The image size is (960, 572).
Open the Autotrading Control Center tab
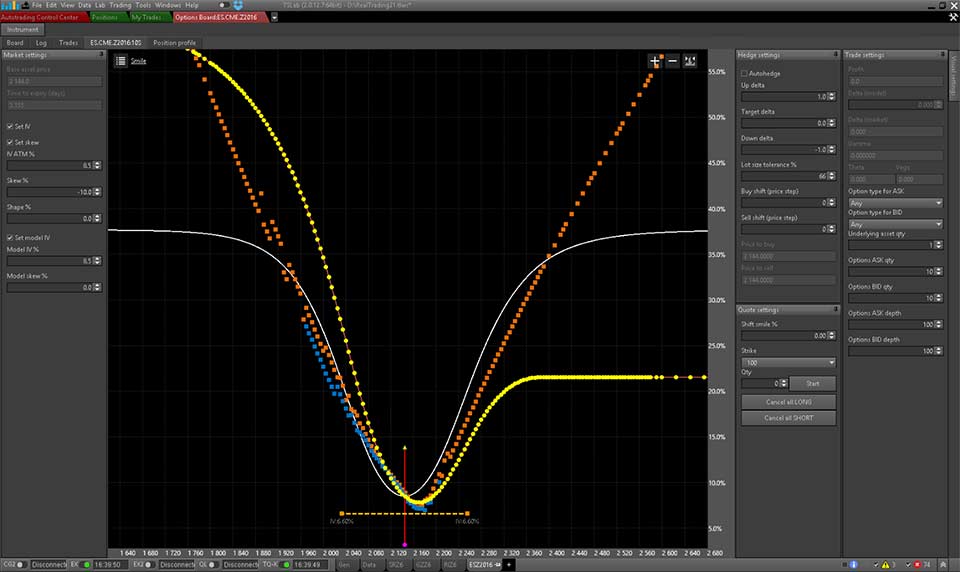(x=40, y=17)
